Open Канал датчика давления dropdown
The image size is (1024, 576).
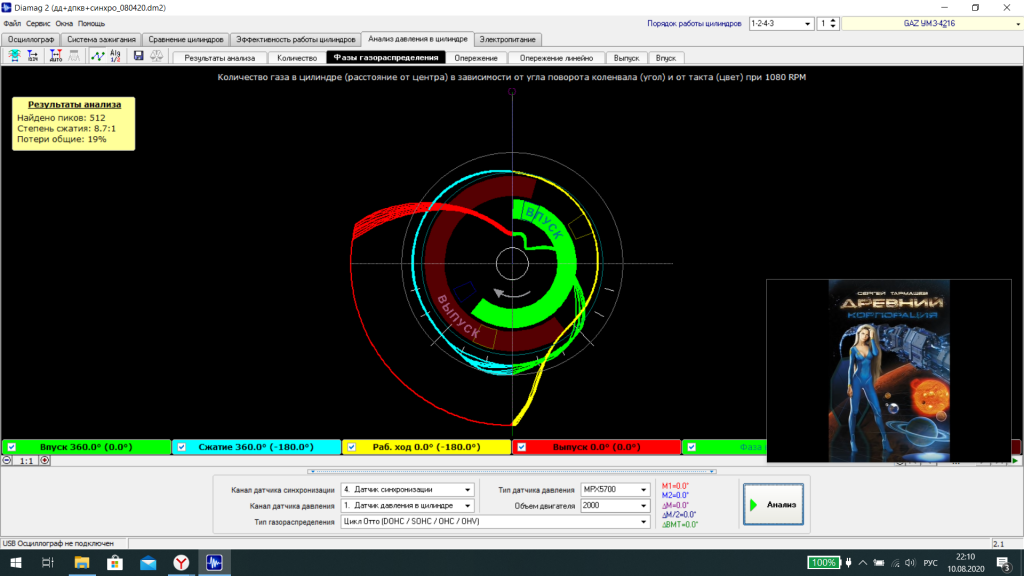coord(468,505)
